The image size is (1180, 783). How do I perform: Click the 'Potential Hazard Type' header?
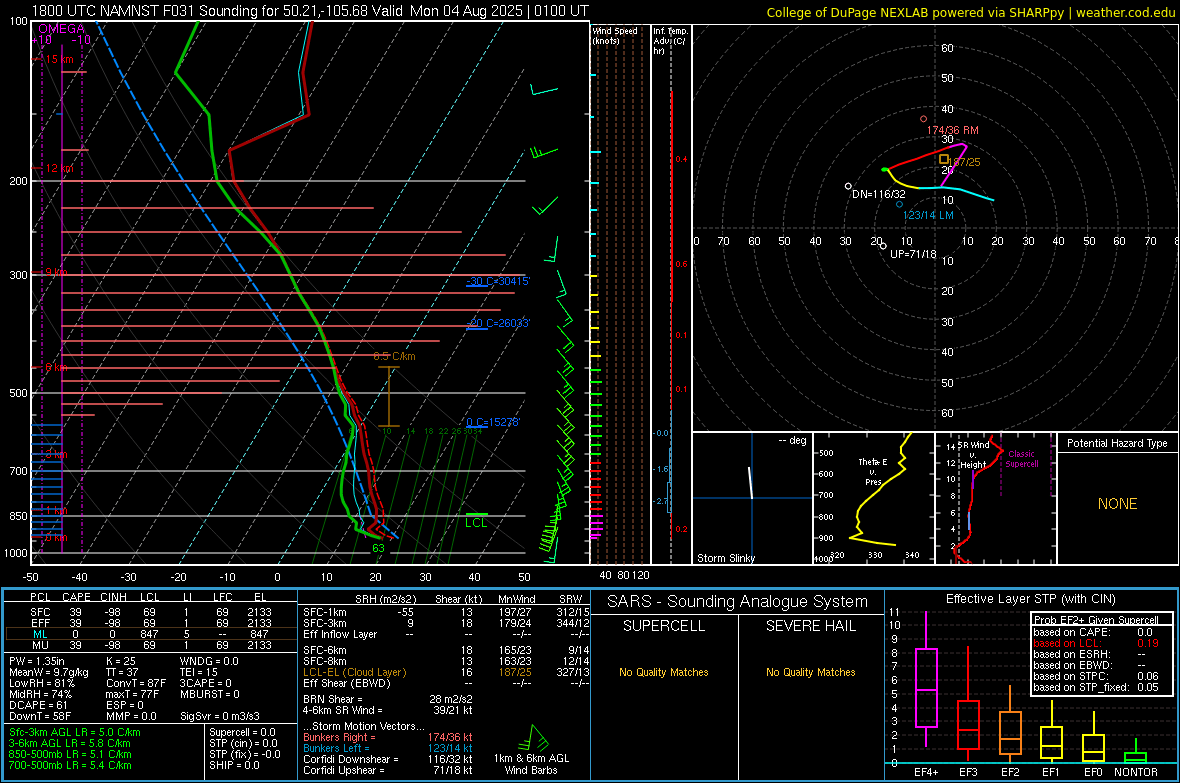click(x=1117, y=443)
